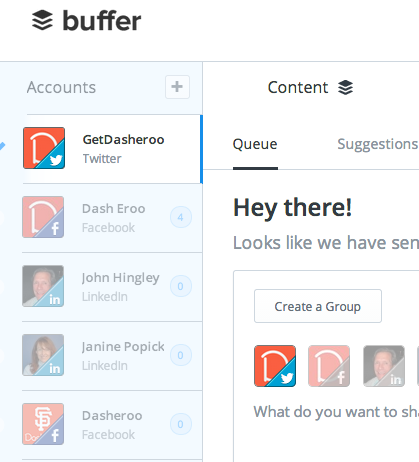Screen dimensions: 419x462
Task: Select Janine Popick LinkedIn account
Action: click(x=112, y=356)
